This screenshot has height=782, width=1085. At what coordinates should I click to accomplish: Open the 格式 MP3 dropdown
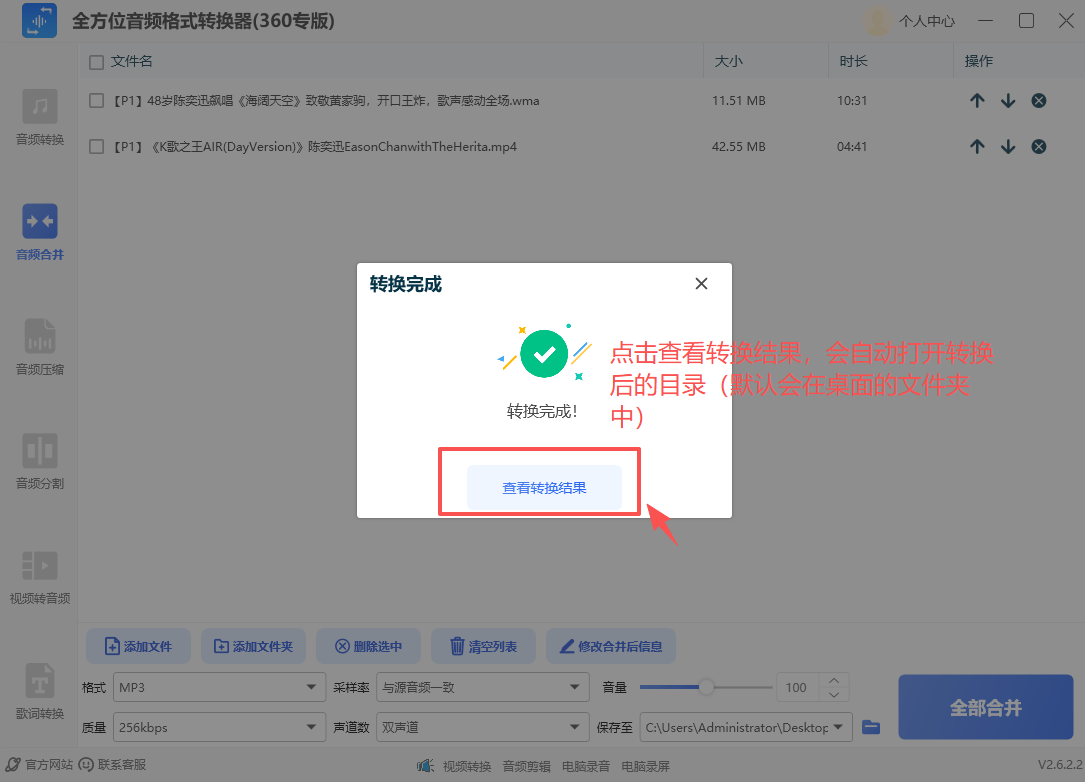point(218,687)
